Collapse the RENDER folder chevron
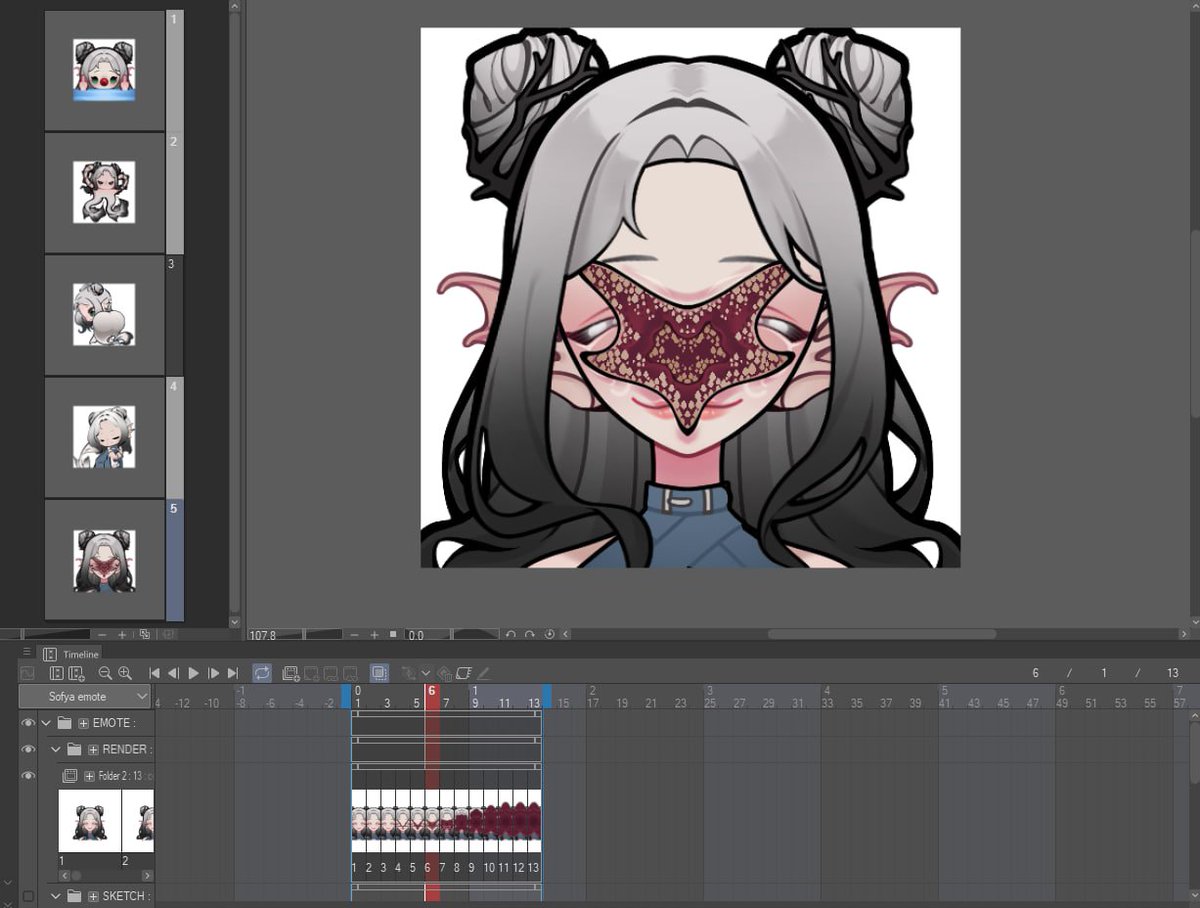The image size is (1200, 908). 56,749
